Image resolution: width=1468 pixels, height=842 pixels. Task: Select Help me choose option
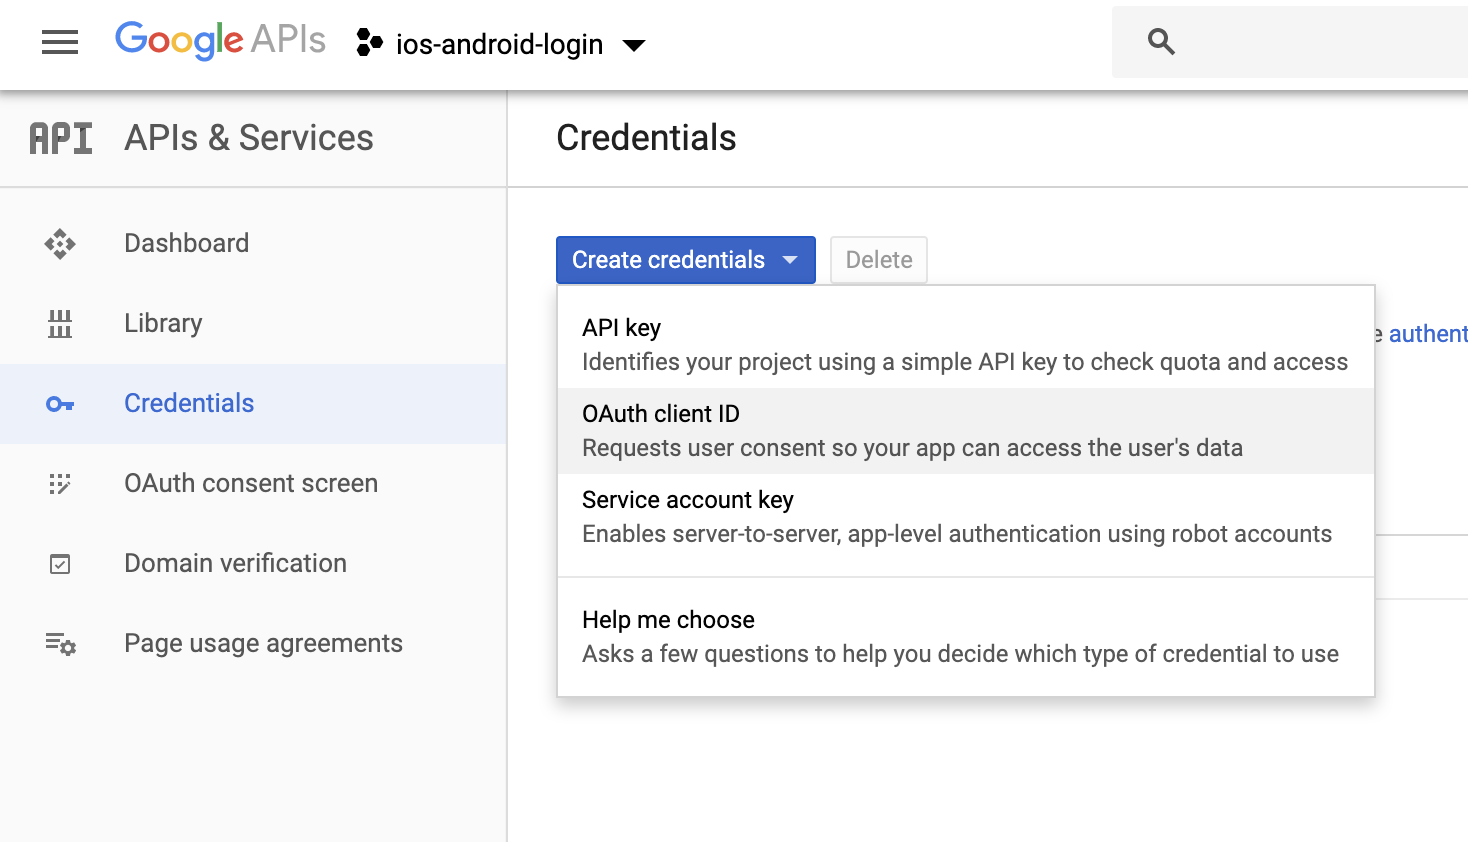pos(966,637)
